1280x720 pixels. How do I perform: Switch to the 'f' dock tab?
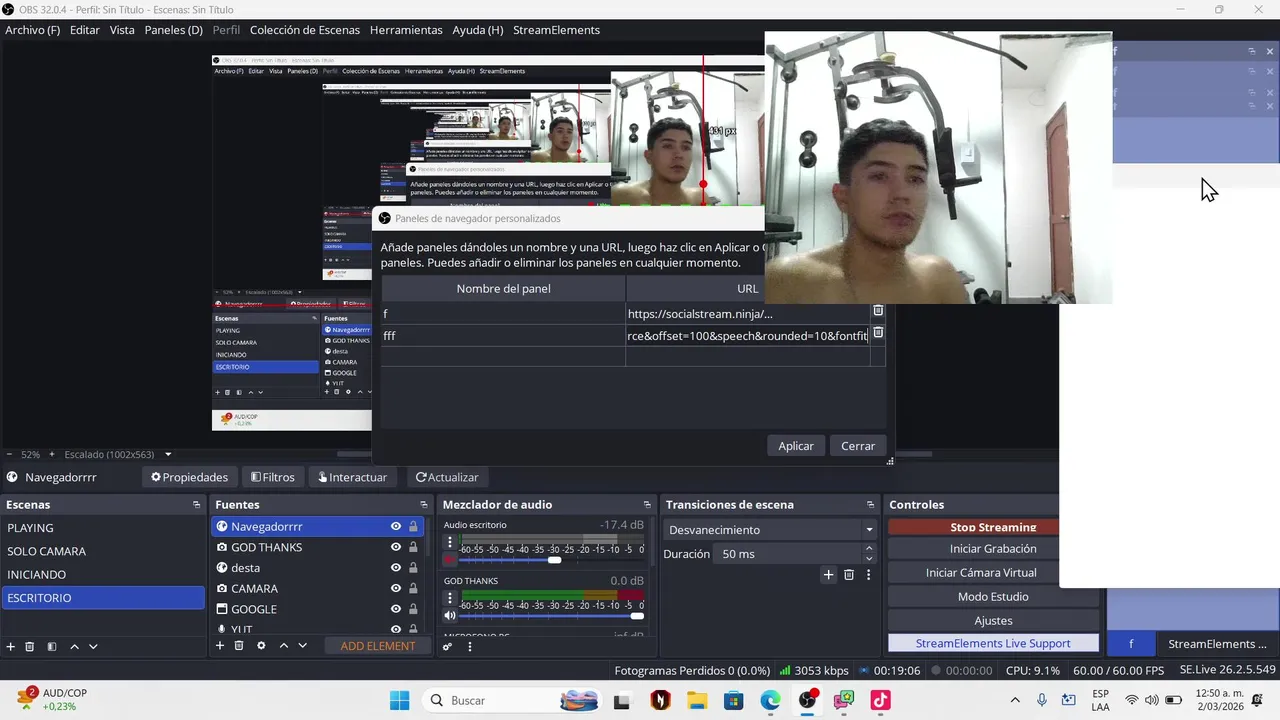coord(1131,644)
